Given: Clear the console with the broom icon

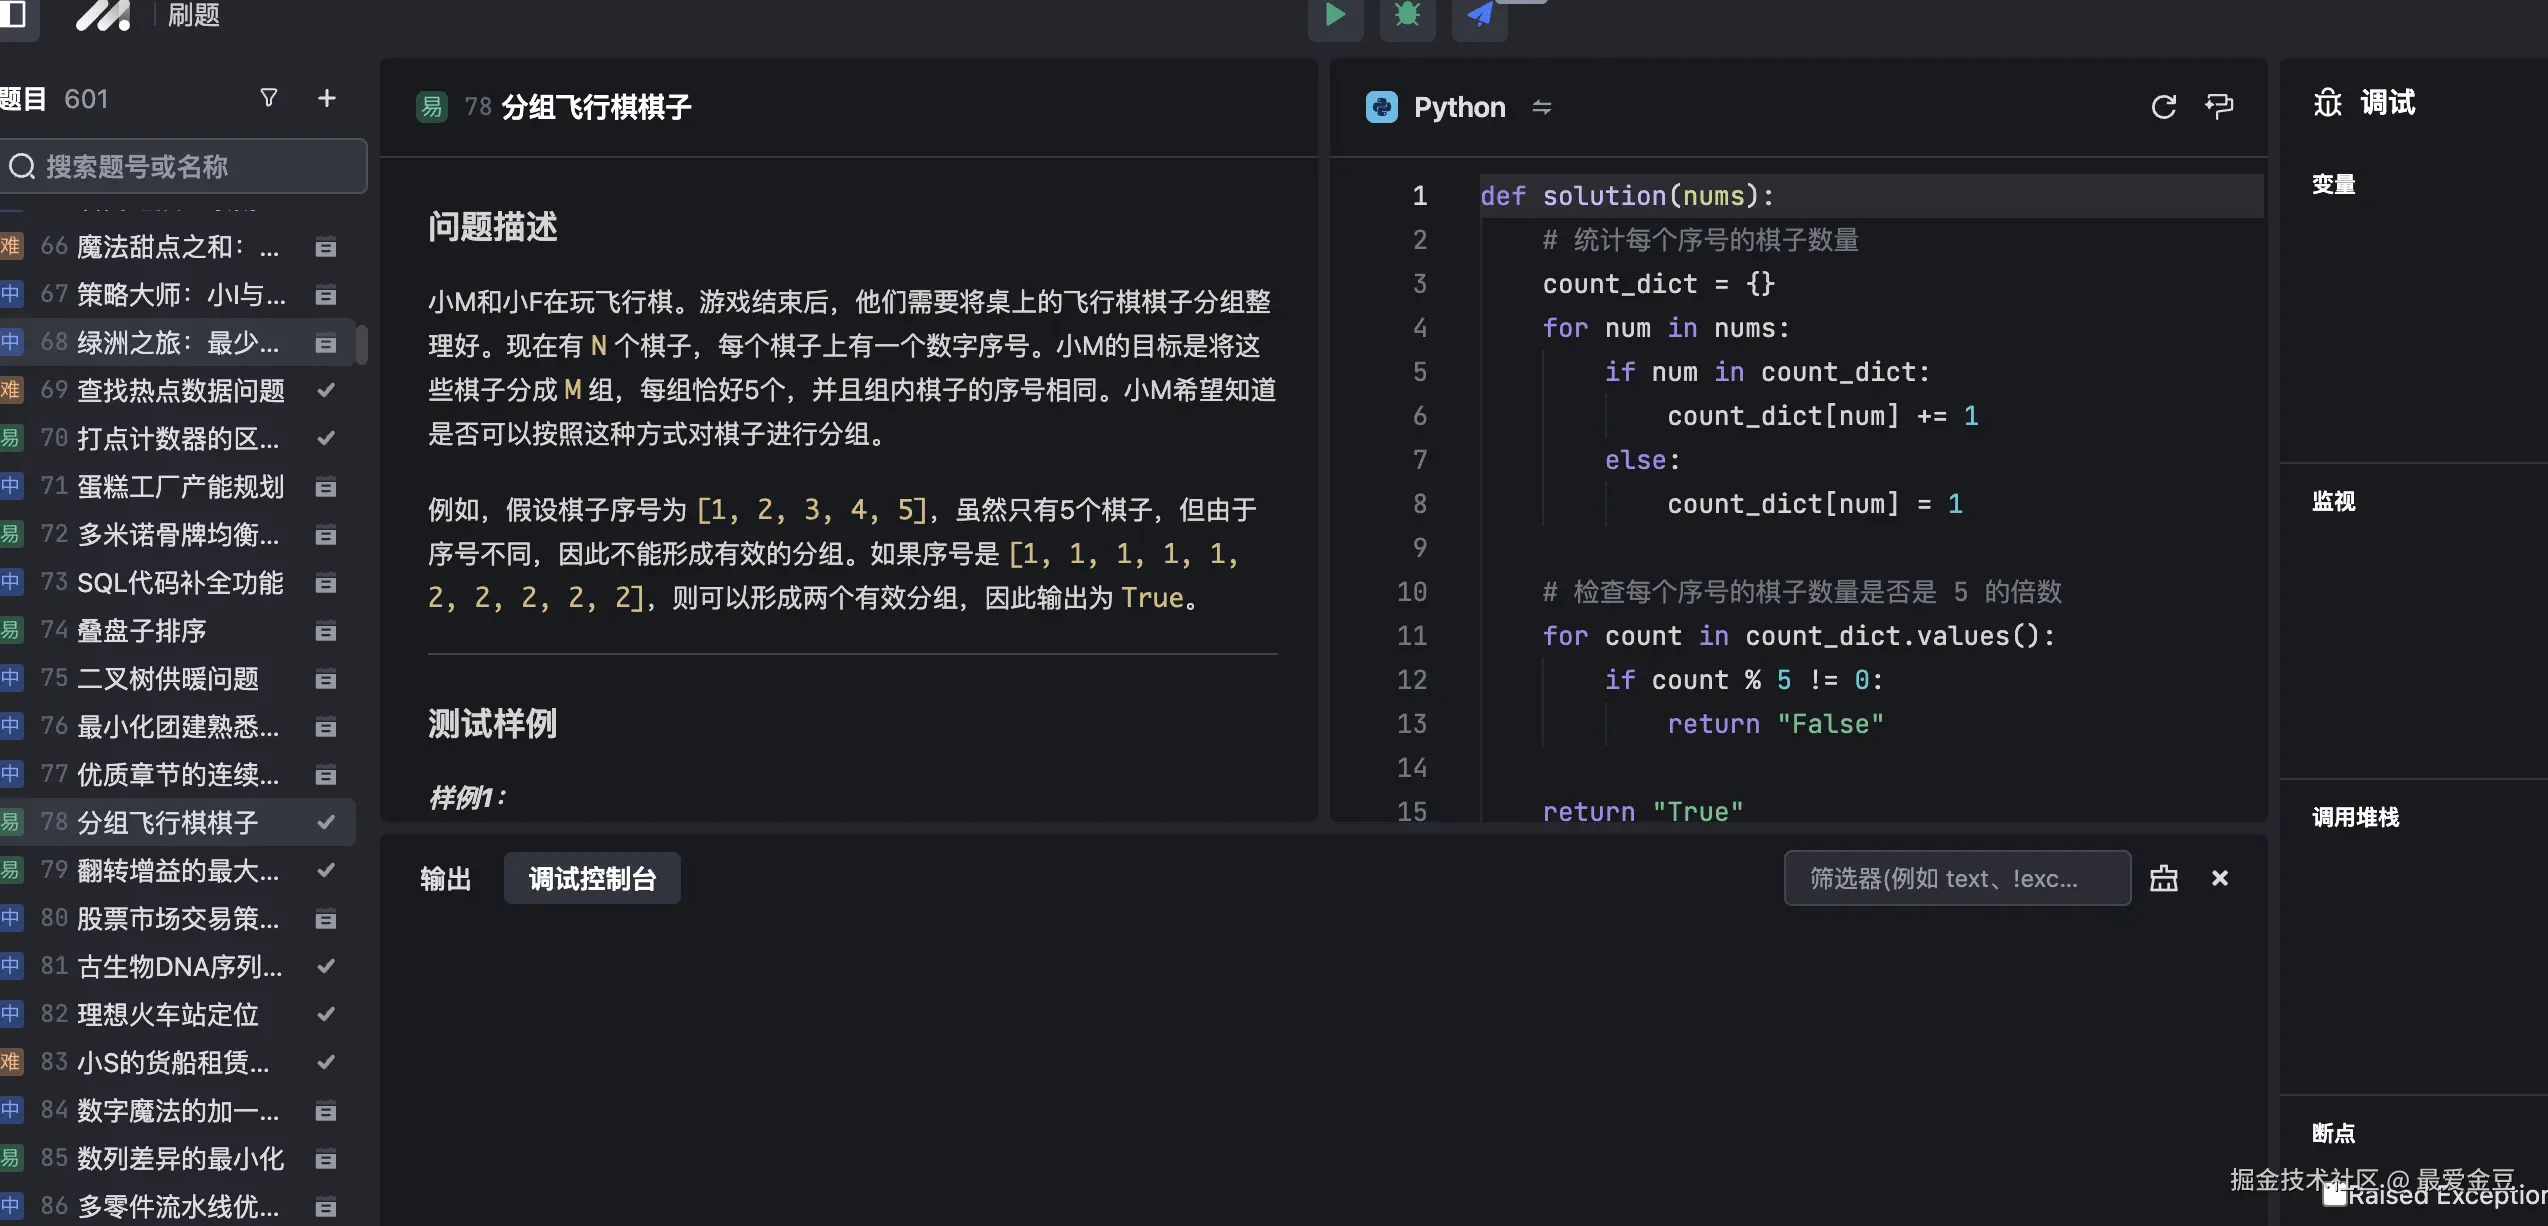Looking at the screenshot, I should (2164, 878).
